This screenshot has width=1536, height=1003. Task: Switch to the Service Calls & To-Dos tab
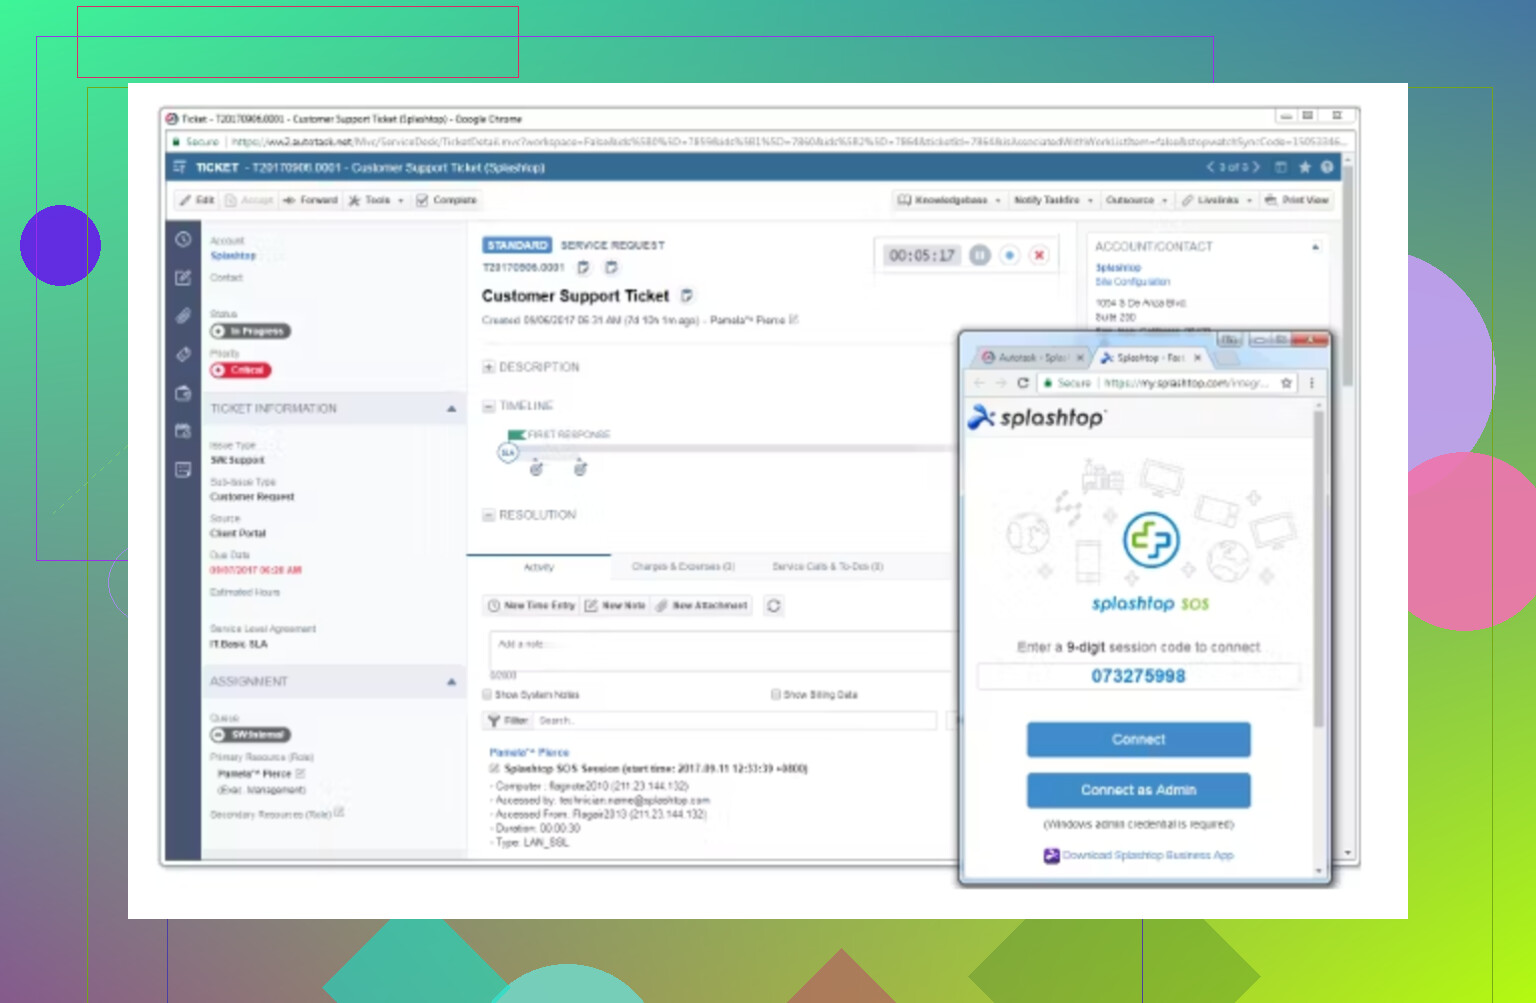pos(828,567)
